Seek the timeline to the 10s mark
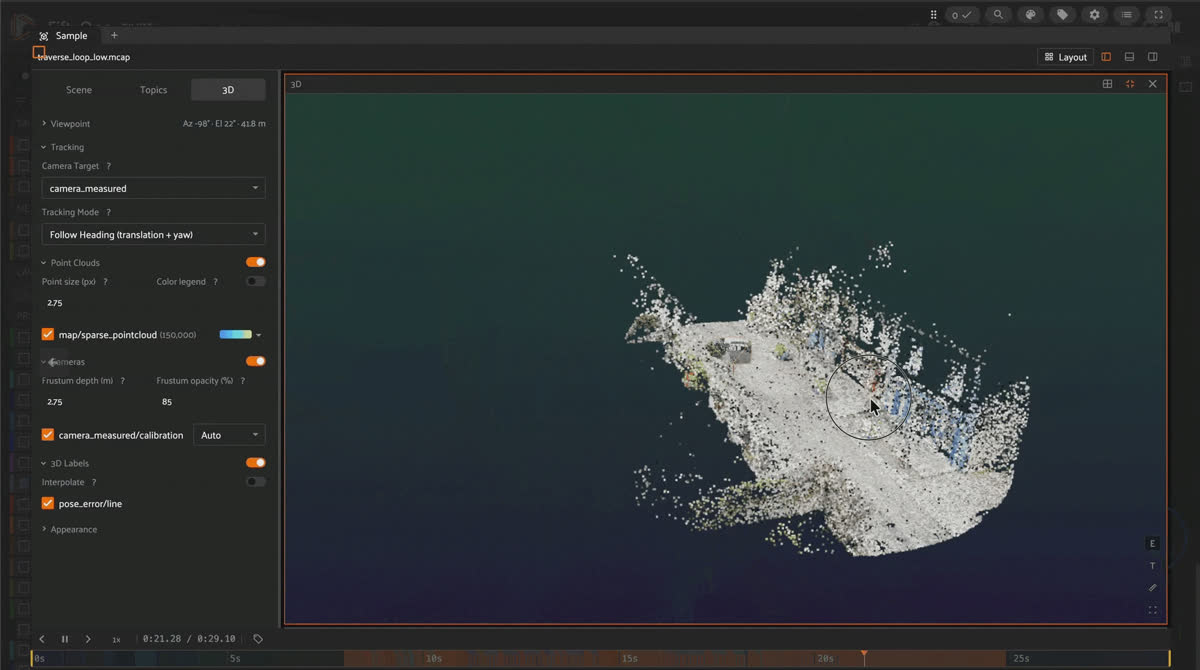 (434, 658)
